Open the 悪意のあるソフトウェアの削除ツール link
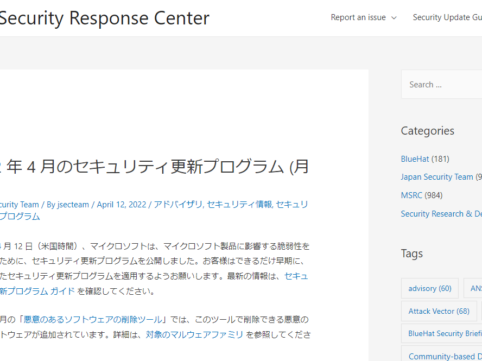 93,320
